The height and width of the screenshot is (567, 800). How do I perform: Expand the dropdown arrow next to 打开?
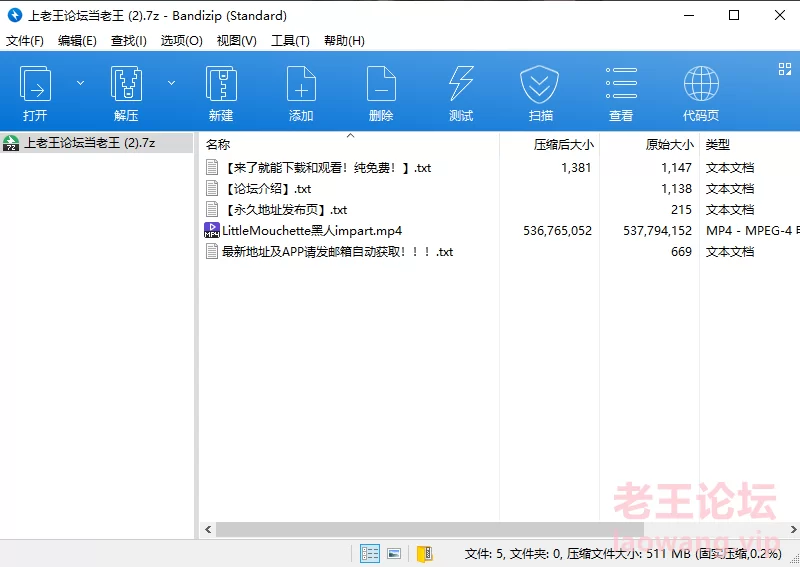80,83
